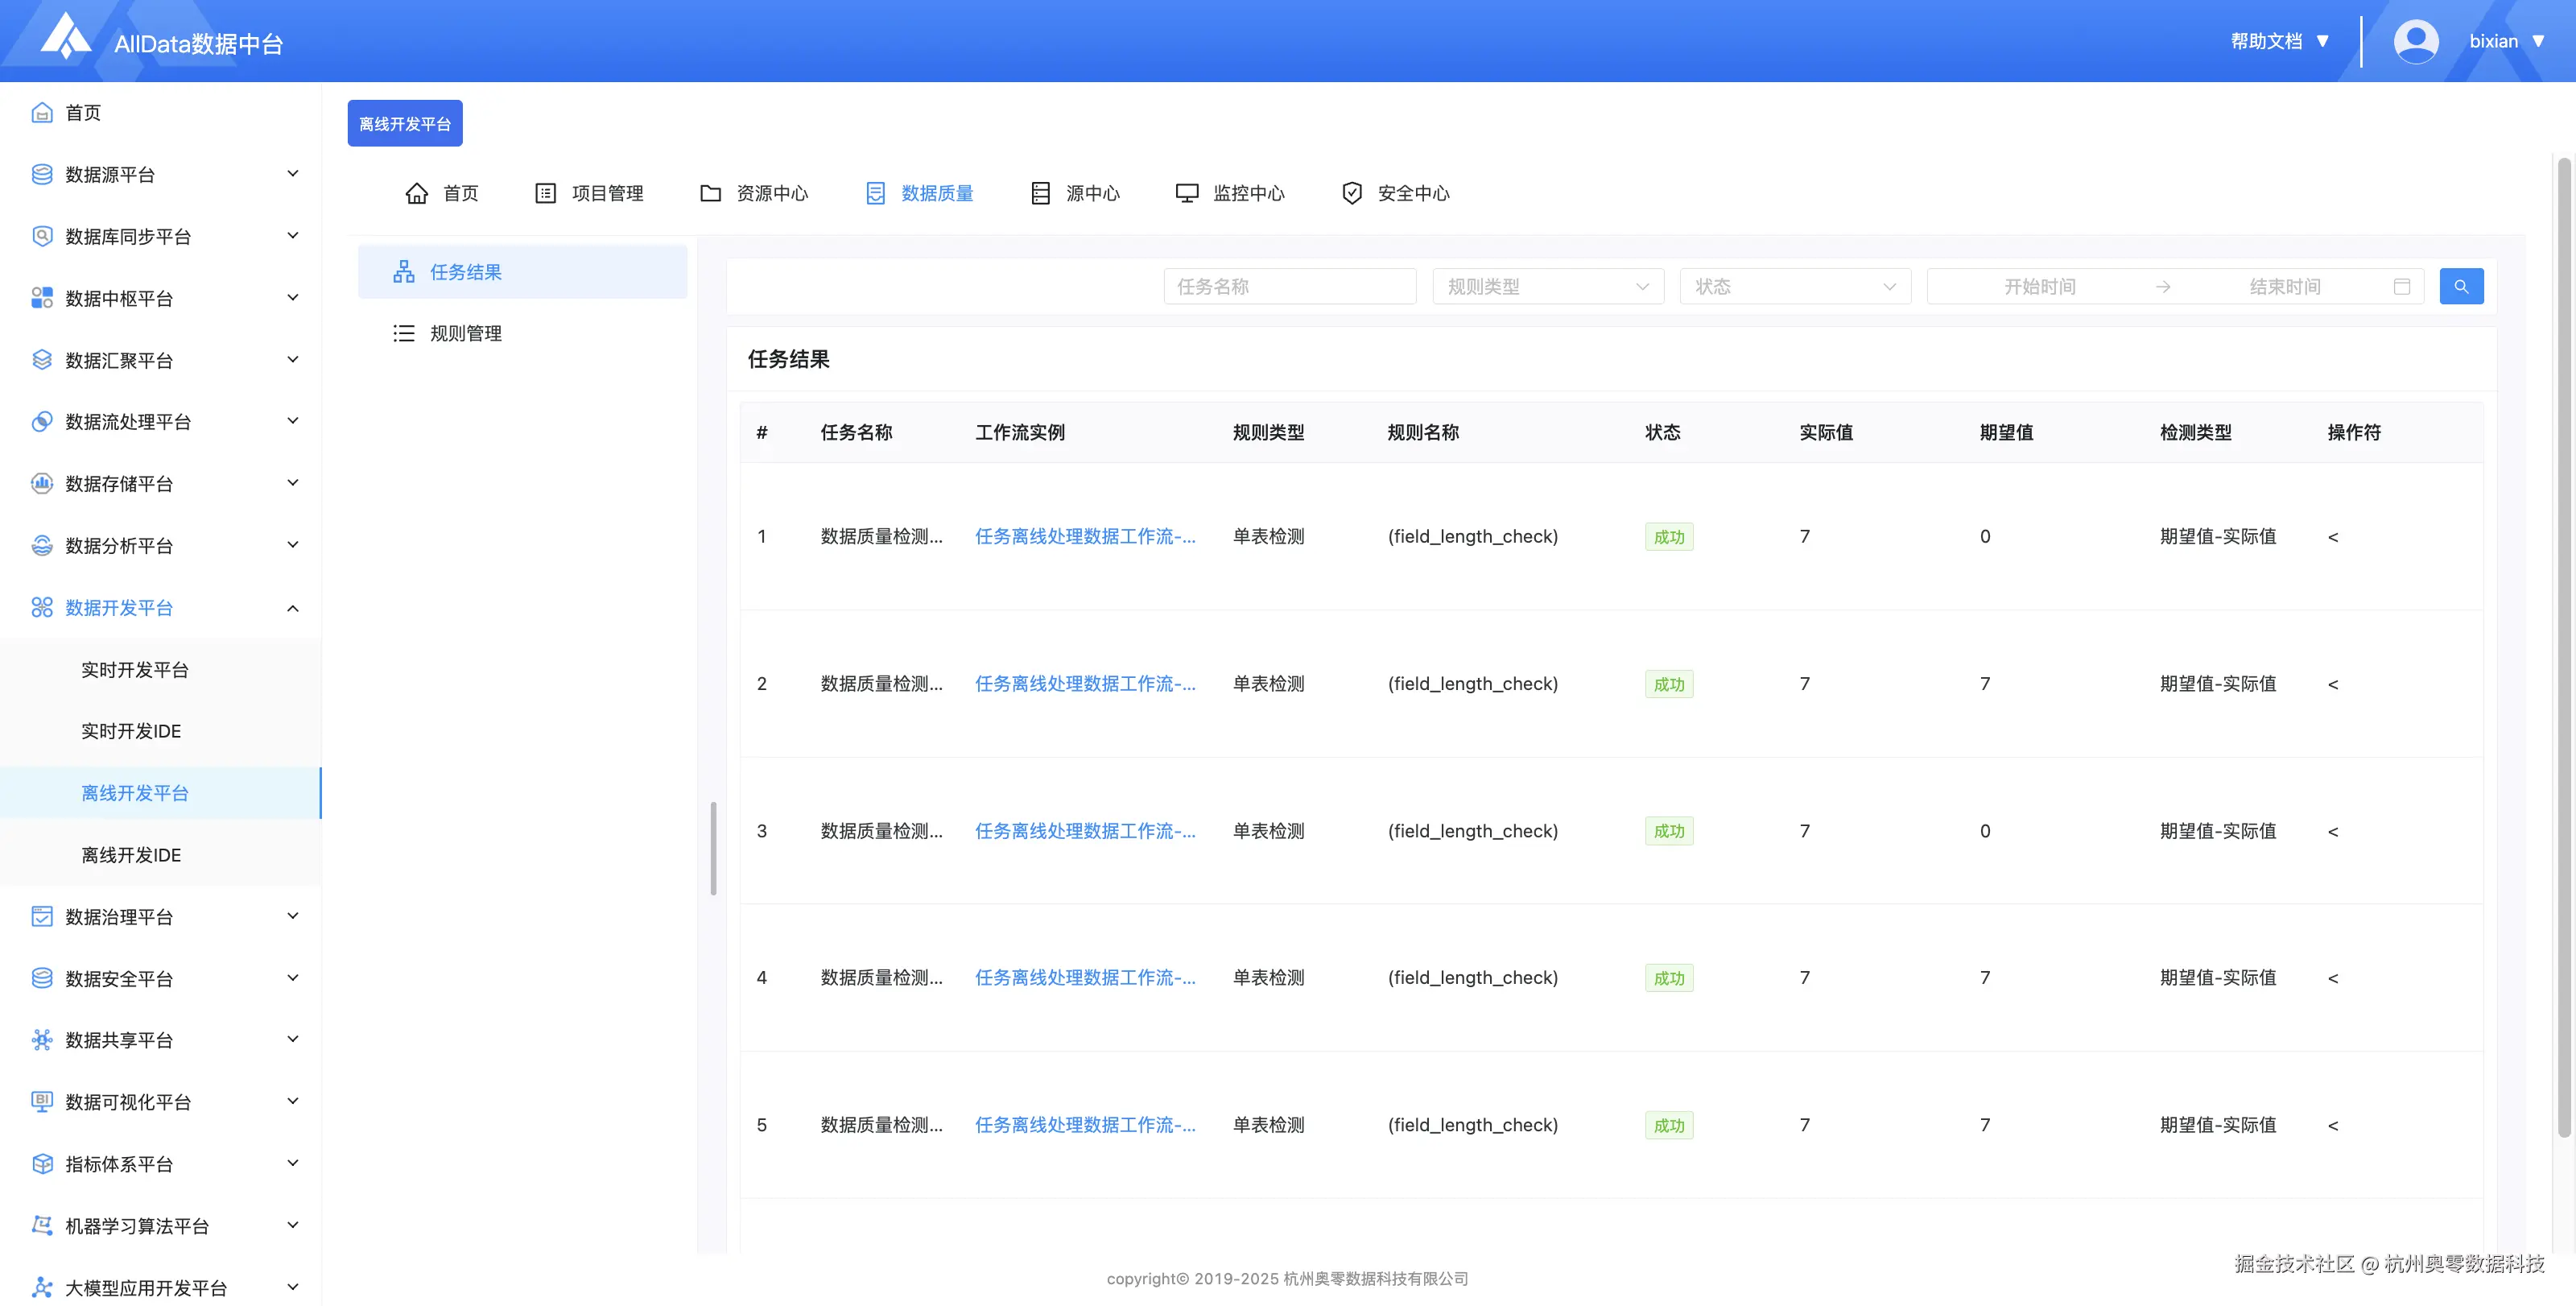
Task: Open the 规则类型 dropdown
Action: click(1548, 287)
